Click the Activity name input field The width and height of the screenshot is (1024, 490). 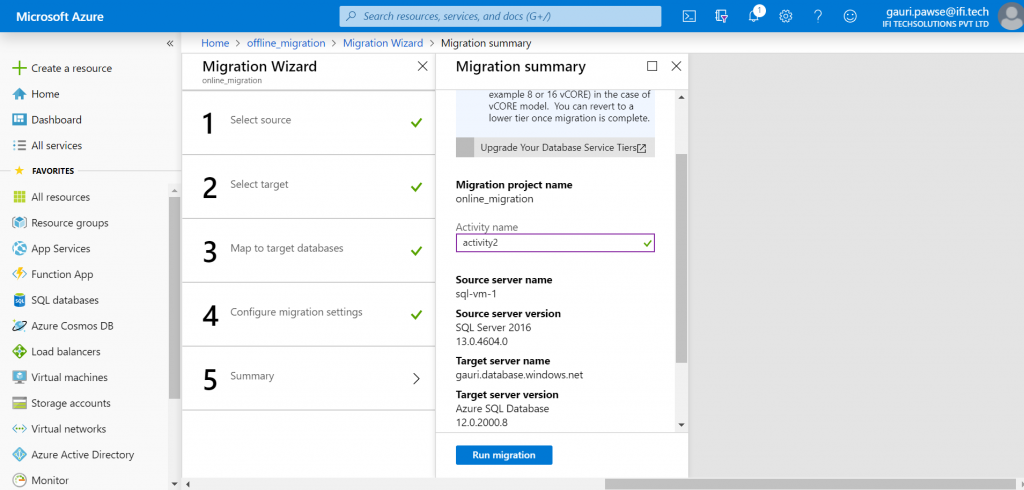[555, 243]
